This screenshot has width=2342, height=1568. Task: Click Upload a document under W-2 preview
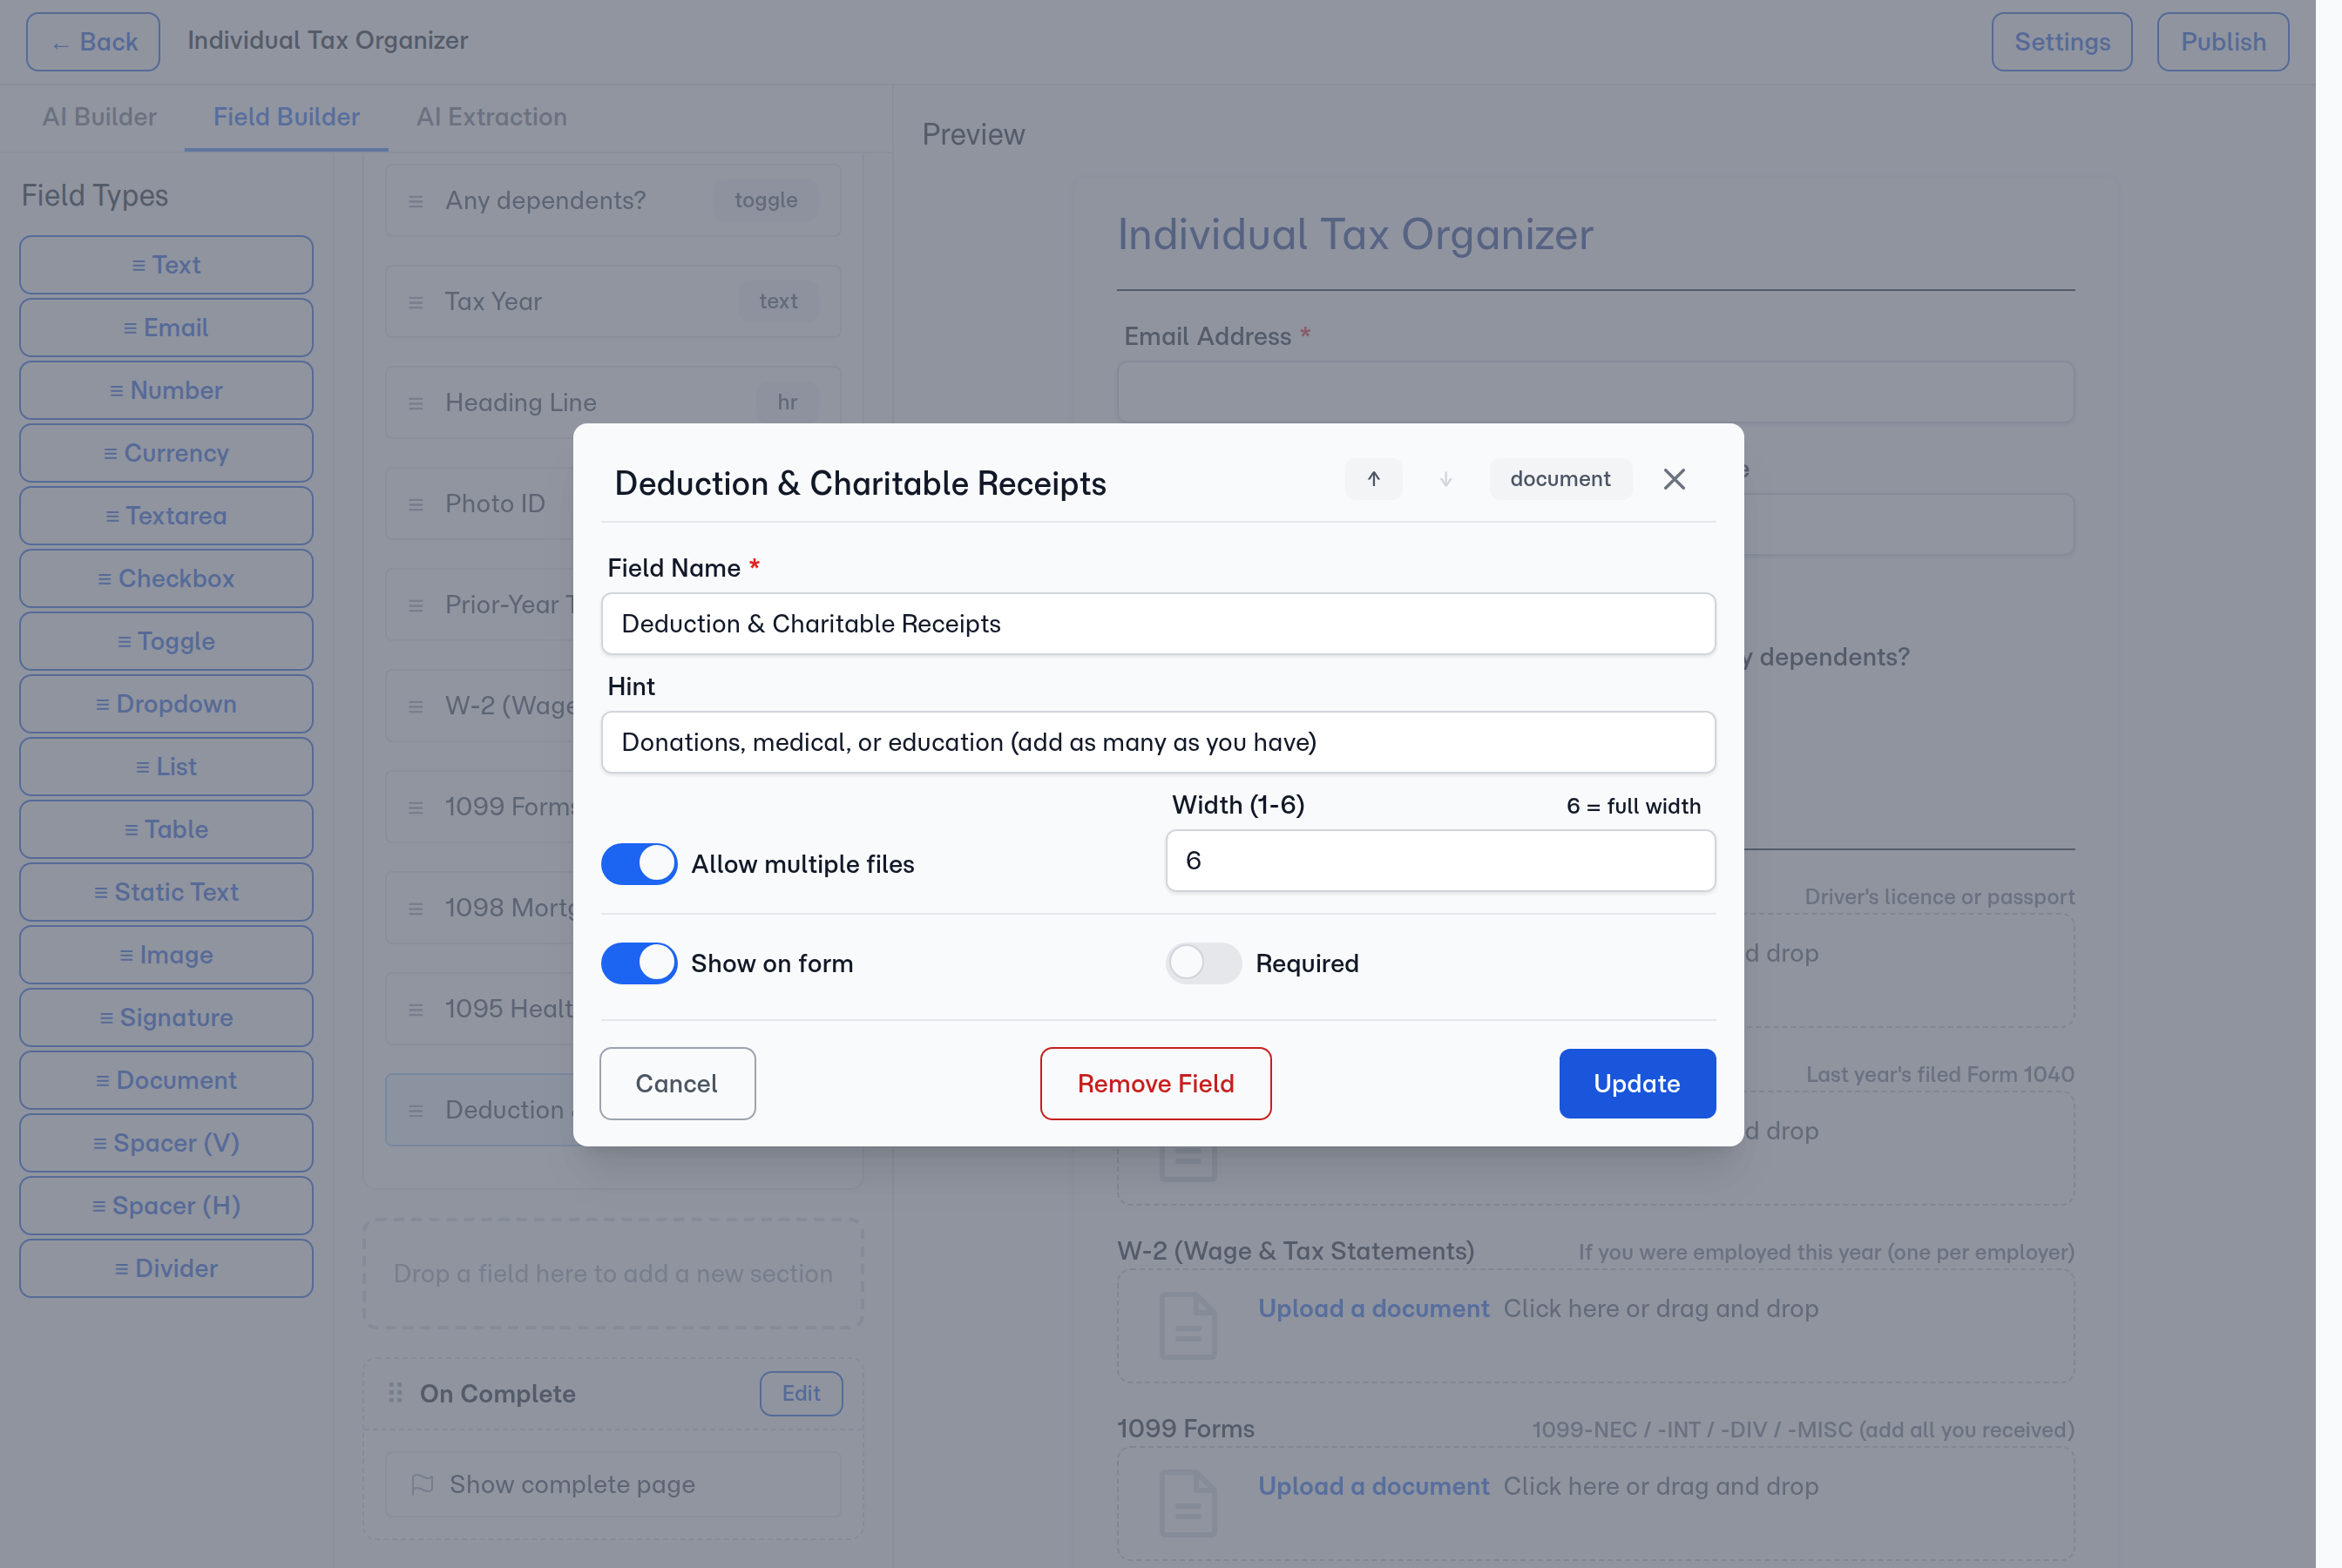[1373, 1308]
